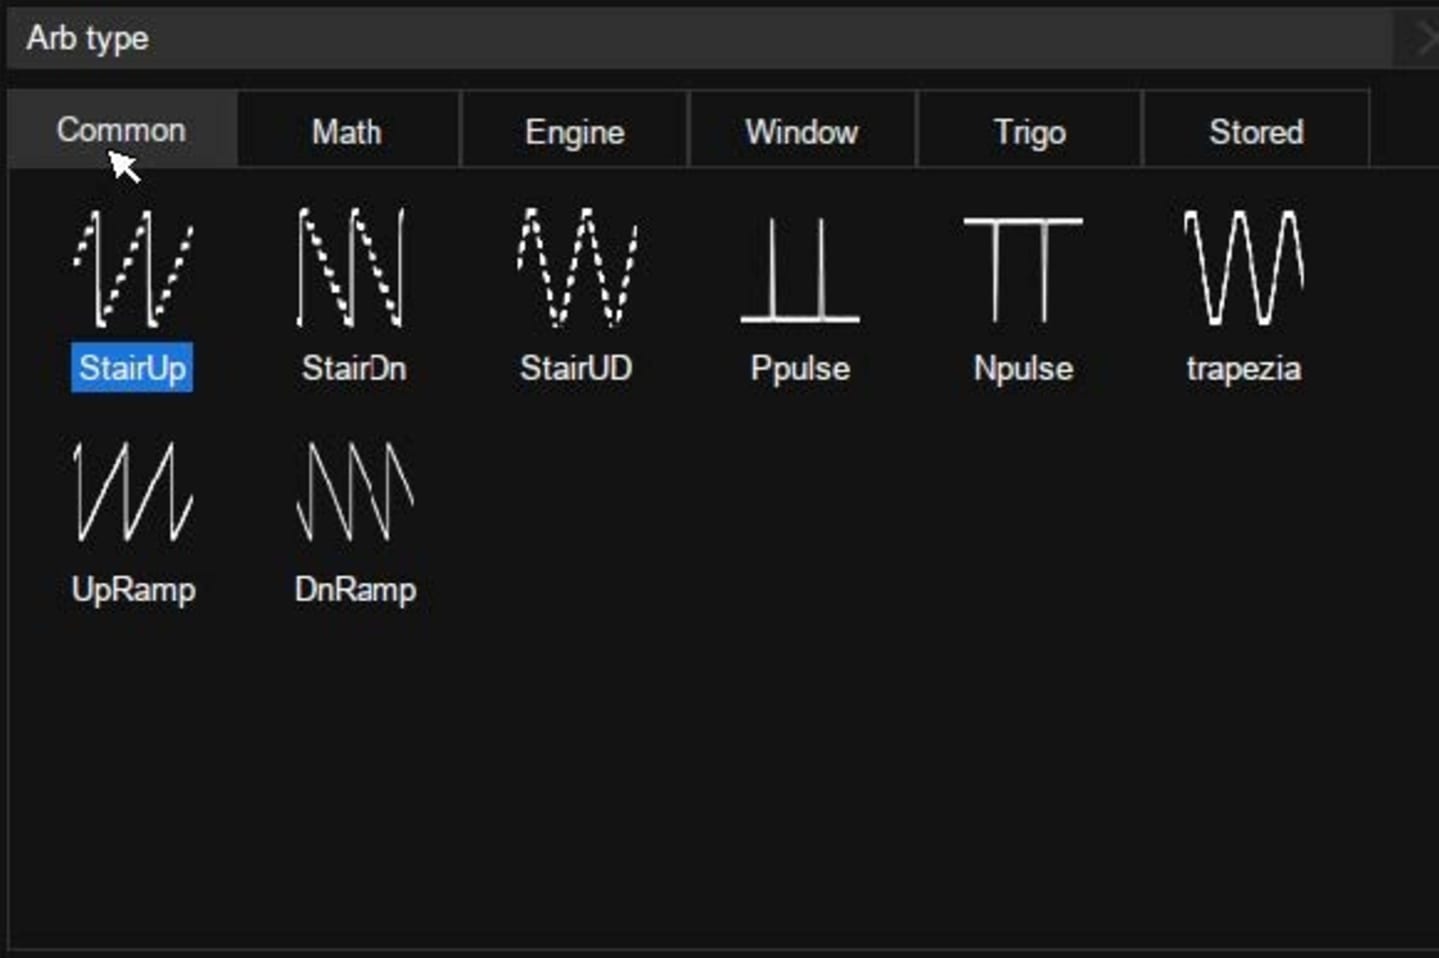Choose the trapezia waveform icon

pyautogui.click(x=1243, y=267)
